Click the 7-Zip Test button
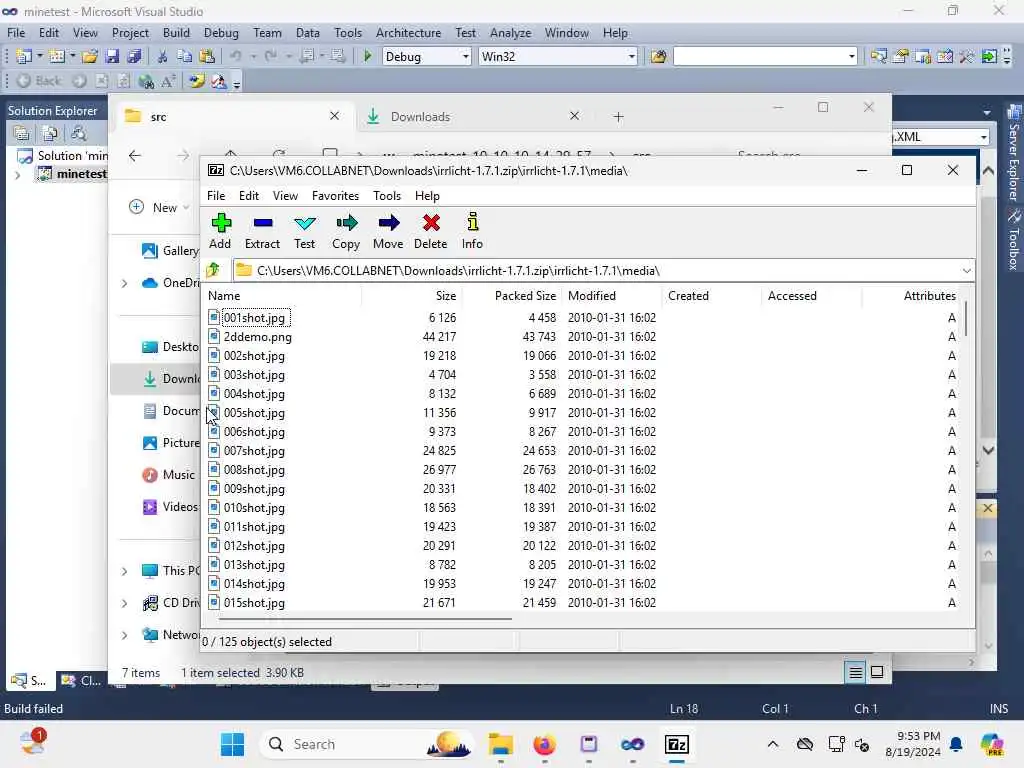Image resolution: width=1024 pixels, height=768 pixels. [x=304, y=231]
